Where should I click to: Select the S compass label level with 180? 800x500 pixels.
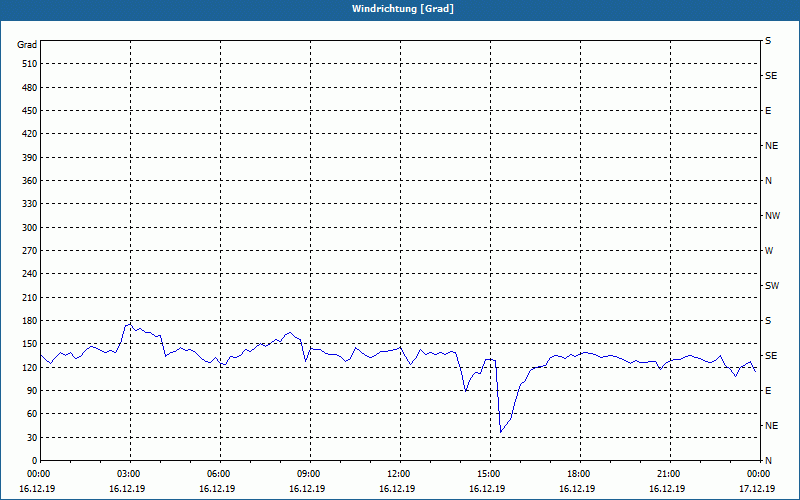768,320
